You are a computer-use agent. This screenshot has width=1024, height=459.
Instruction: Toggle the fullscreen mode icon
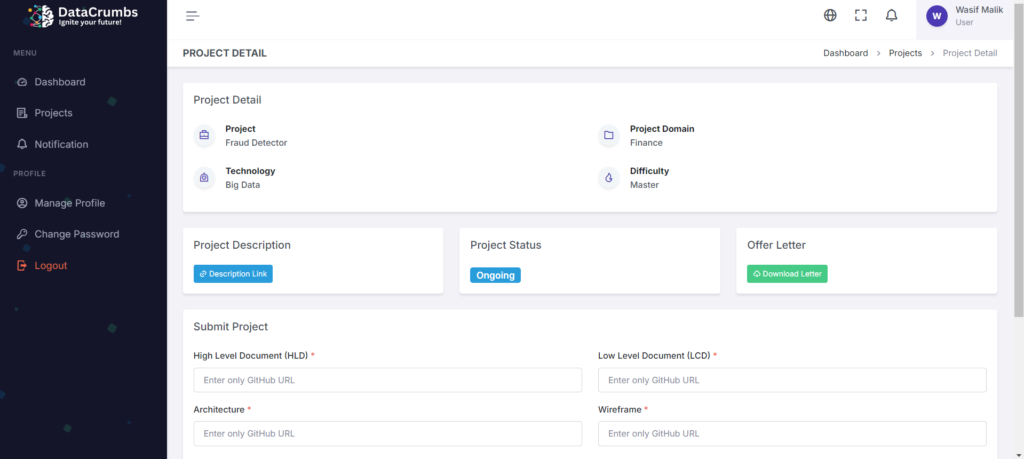pyautogui.click(x=861, y=16)
